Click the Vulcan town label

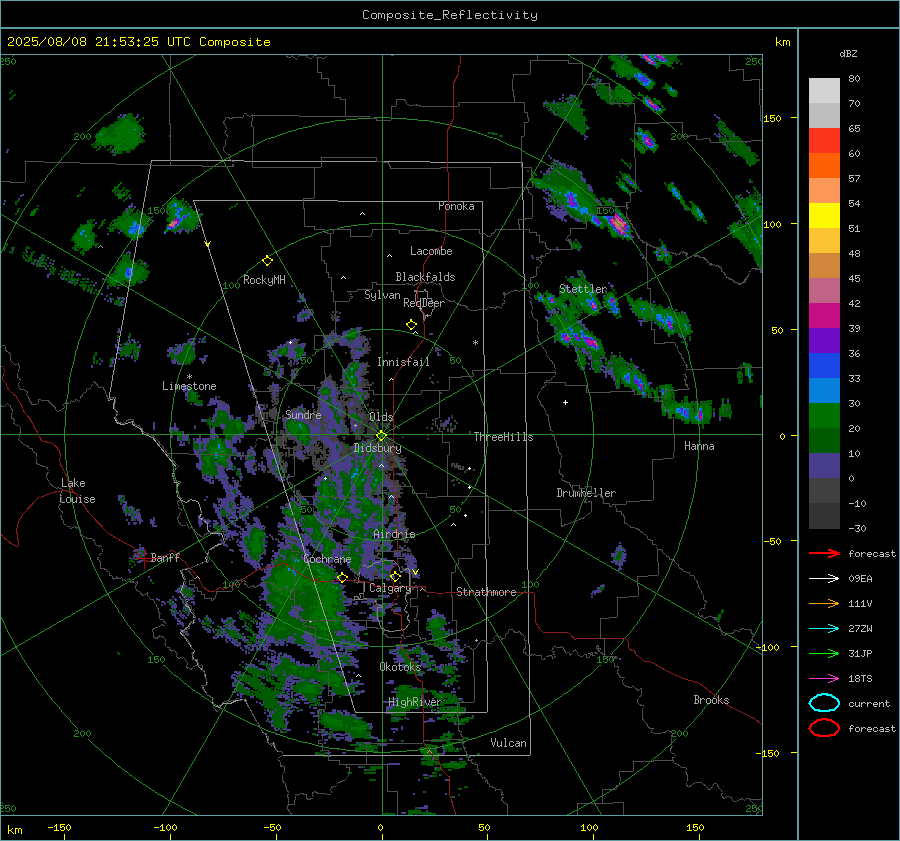click(x=508, y=743)
